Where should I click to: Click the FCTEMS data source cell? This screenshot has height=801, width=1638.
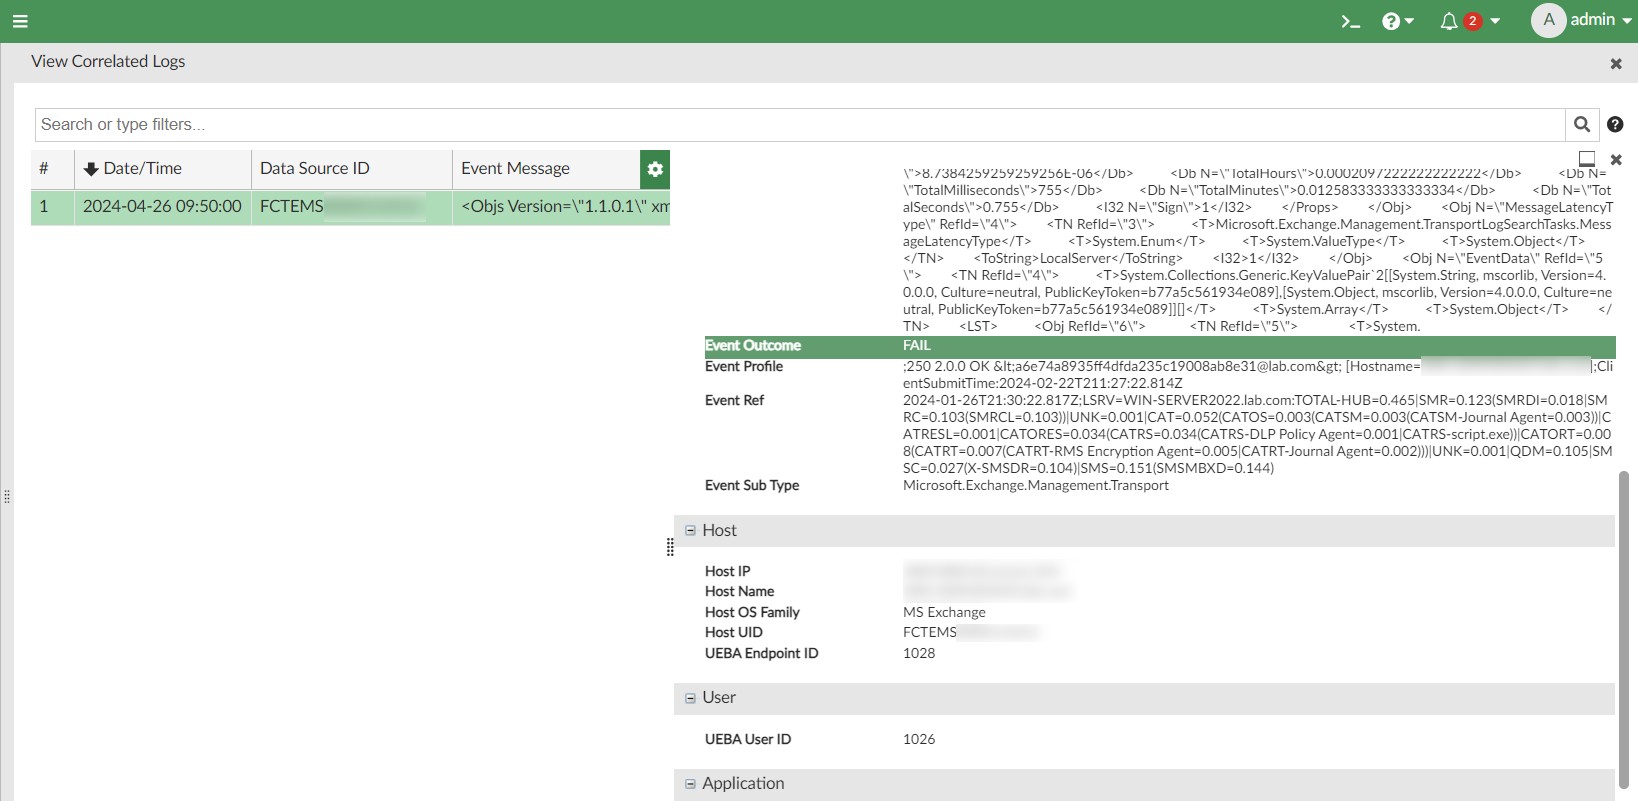(352, 207)
